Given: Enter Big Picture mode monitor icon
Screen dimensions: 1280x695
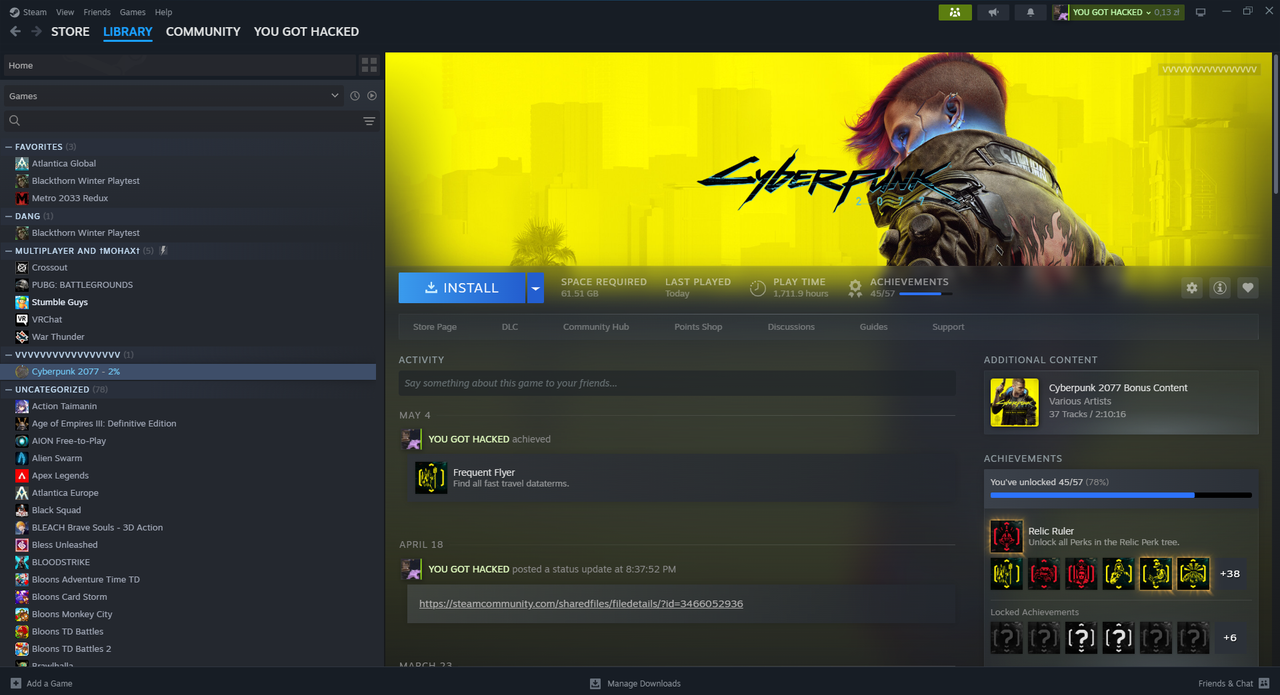Looking at the screenshot, I should (1201, 12).
